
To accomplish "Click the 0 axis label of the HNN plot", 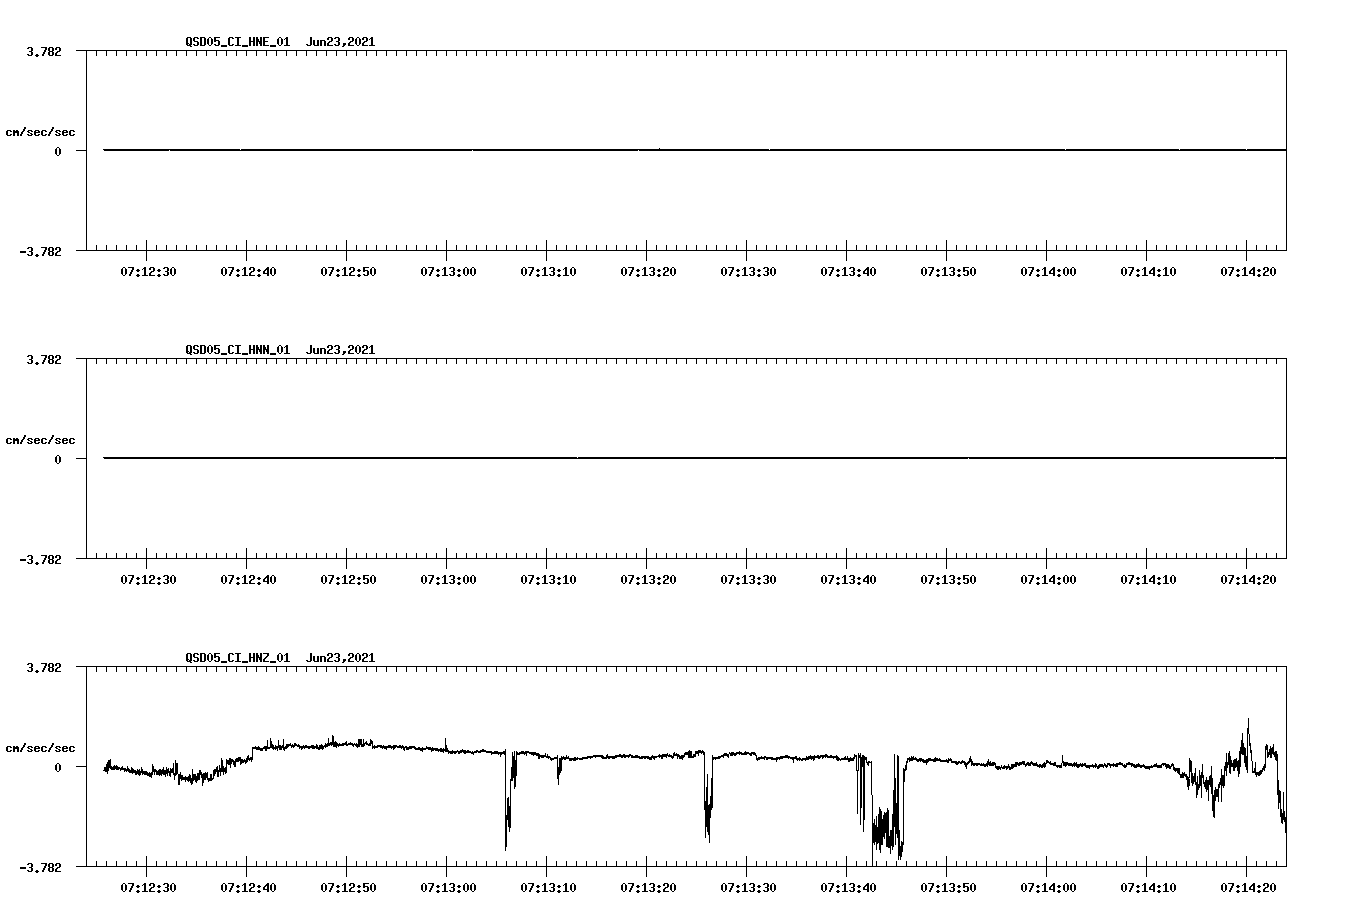I will [x=58, y=460].
